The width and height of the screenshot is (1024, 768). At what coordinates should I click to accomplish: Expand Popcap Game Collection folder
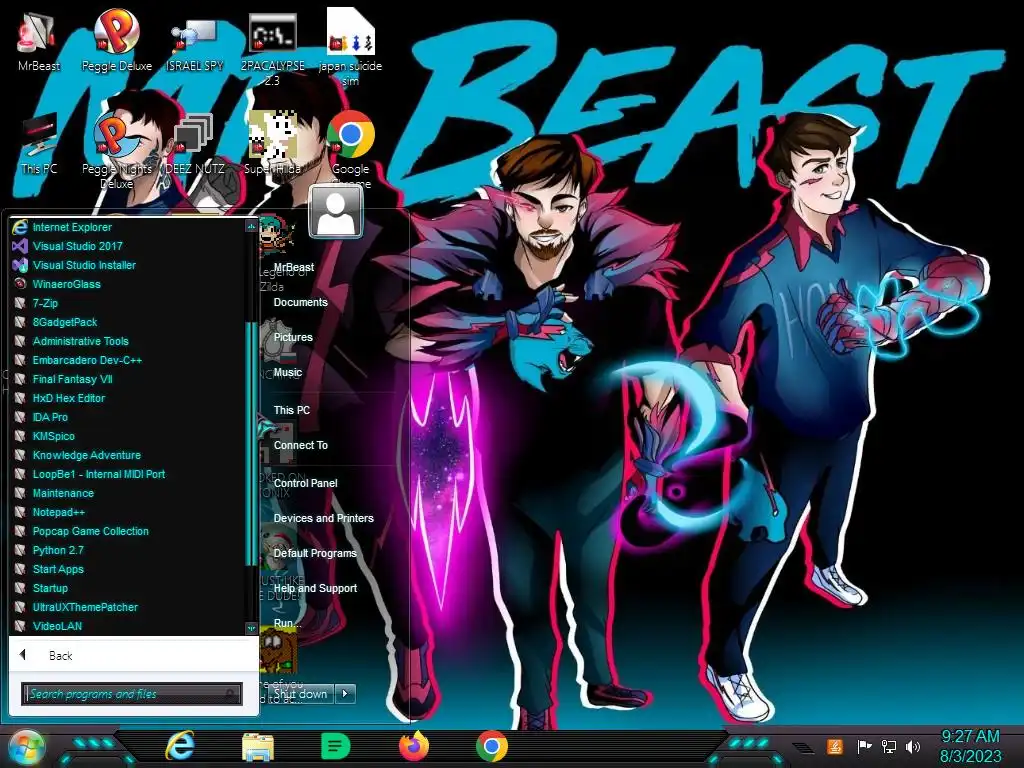[x=128, y=531]
